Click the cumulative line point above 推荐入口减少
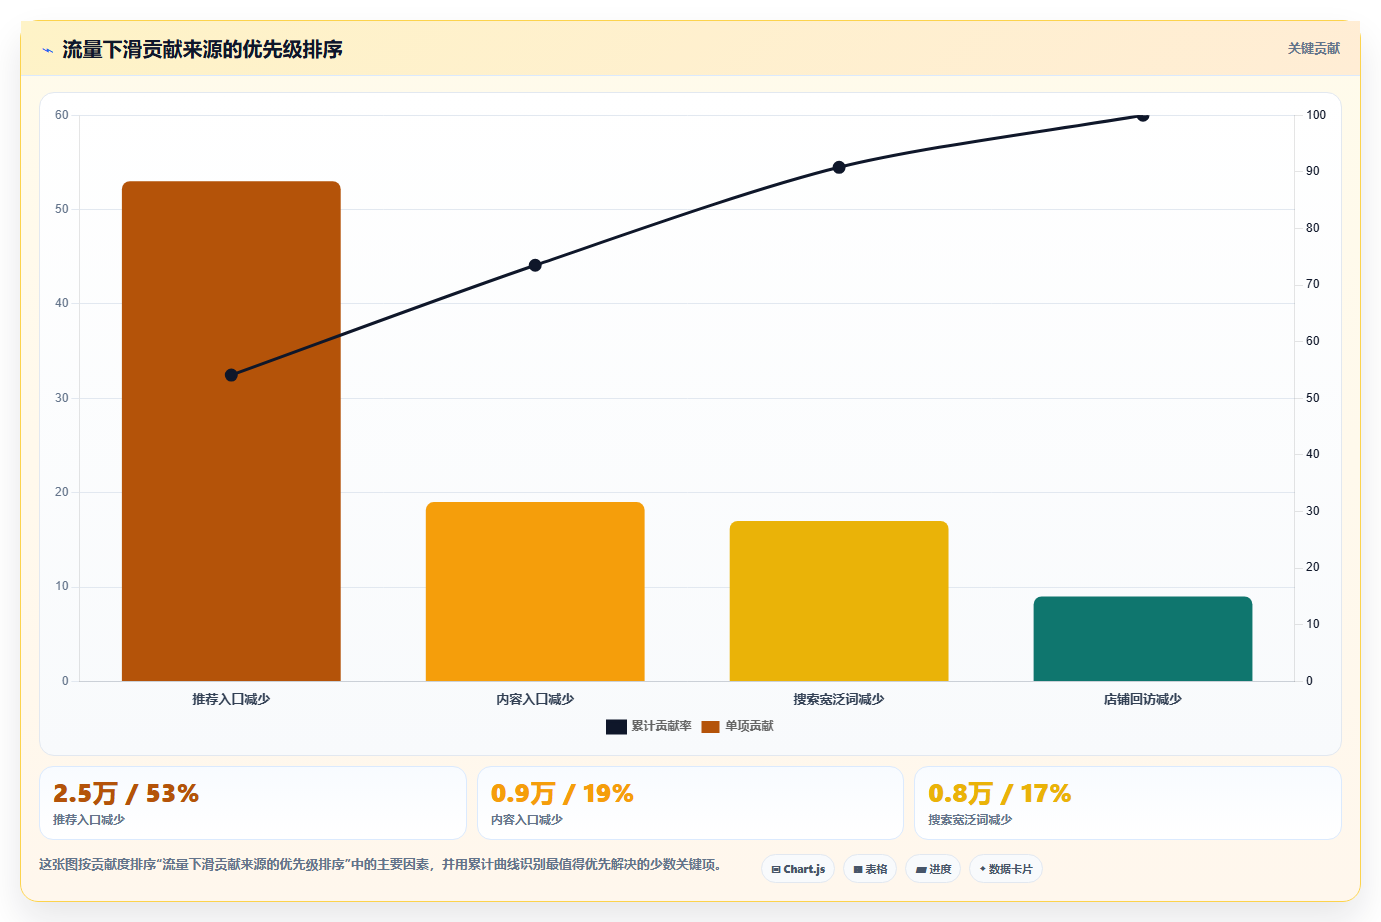1381x922 pixels. pos(231,375)
